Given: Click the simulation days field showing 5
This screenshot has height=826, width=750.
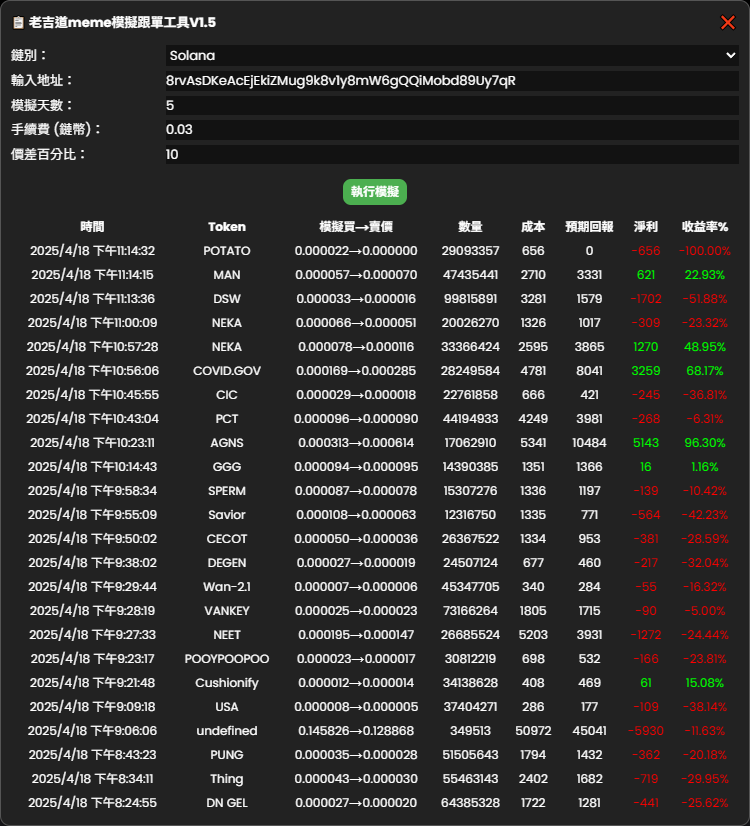Looking at the screenshot, I should (x=452, y=105).
